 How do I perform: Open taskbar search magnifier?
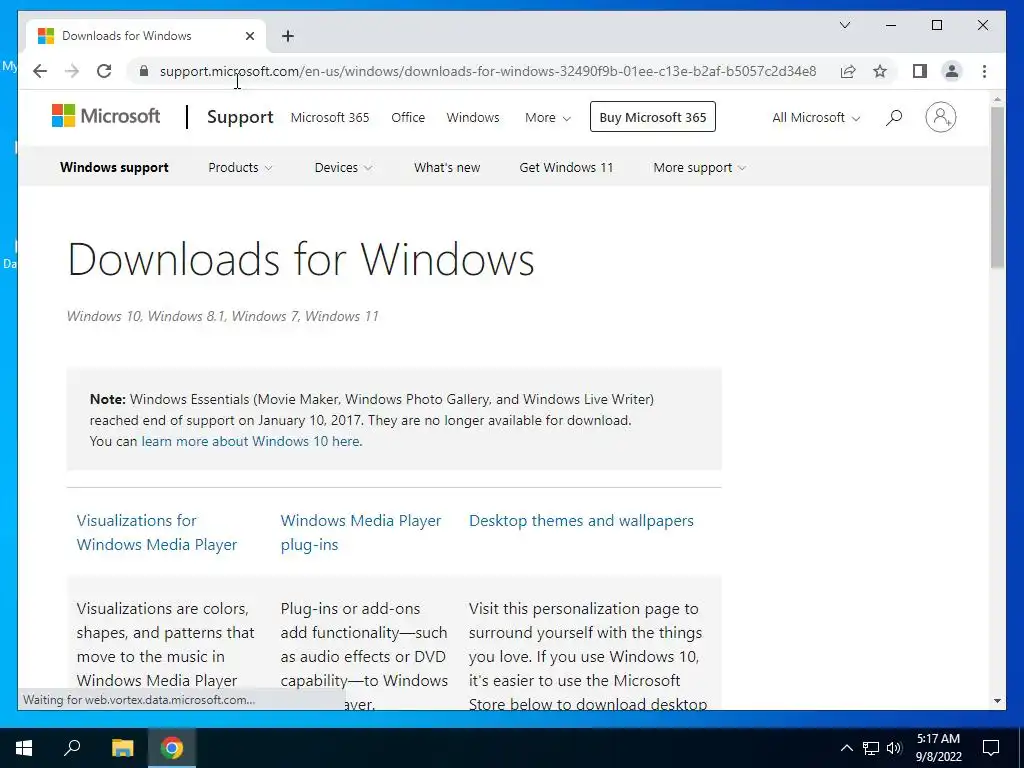tap(72, 748)
